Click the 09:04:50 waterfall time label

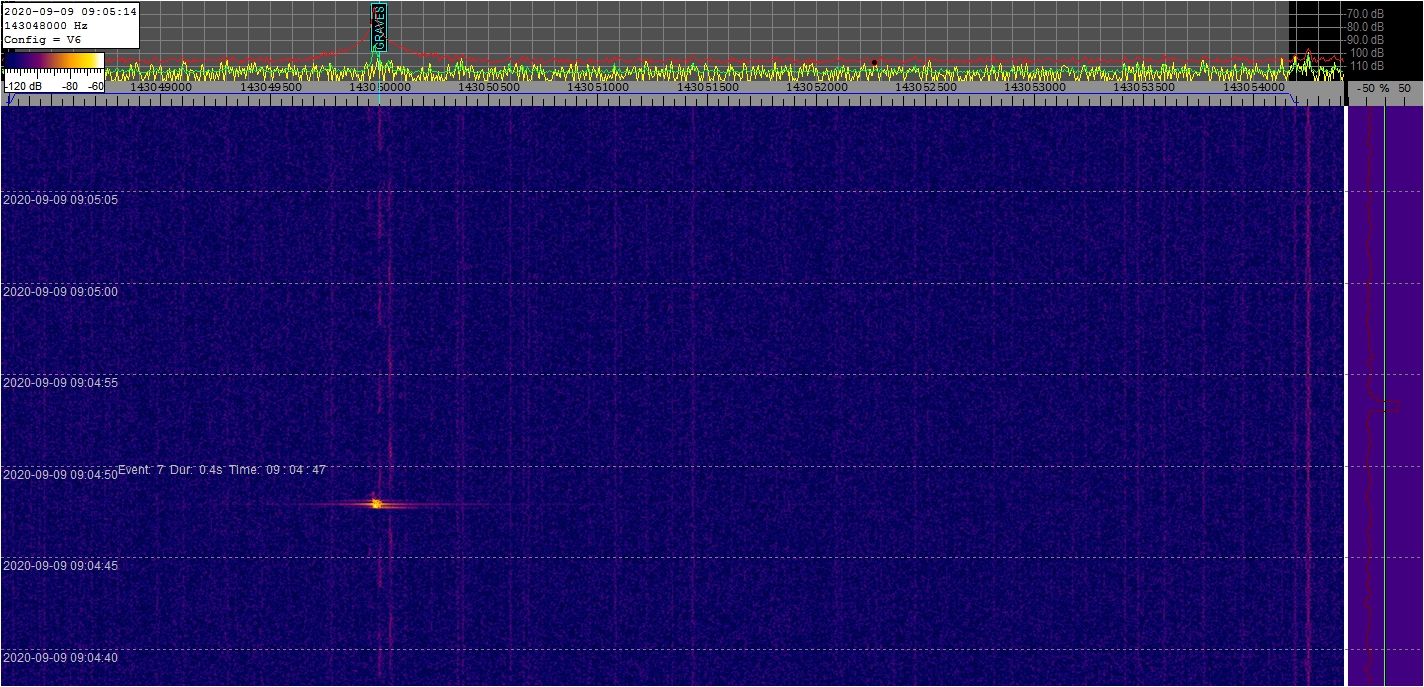pyautogui.click(x=60, y=474)
